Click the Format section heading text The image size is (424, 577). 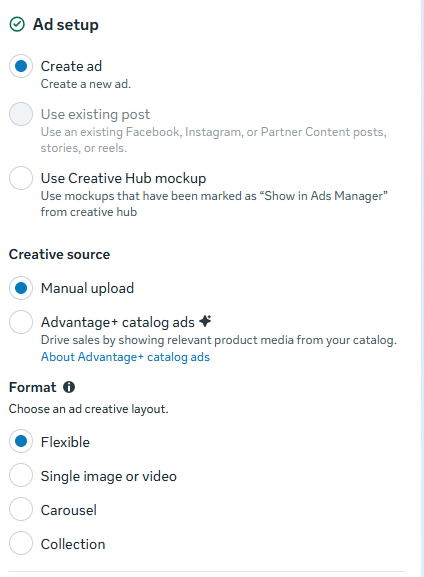[32, 387]
